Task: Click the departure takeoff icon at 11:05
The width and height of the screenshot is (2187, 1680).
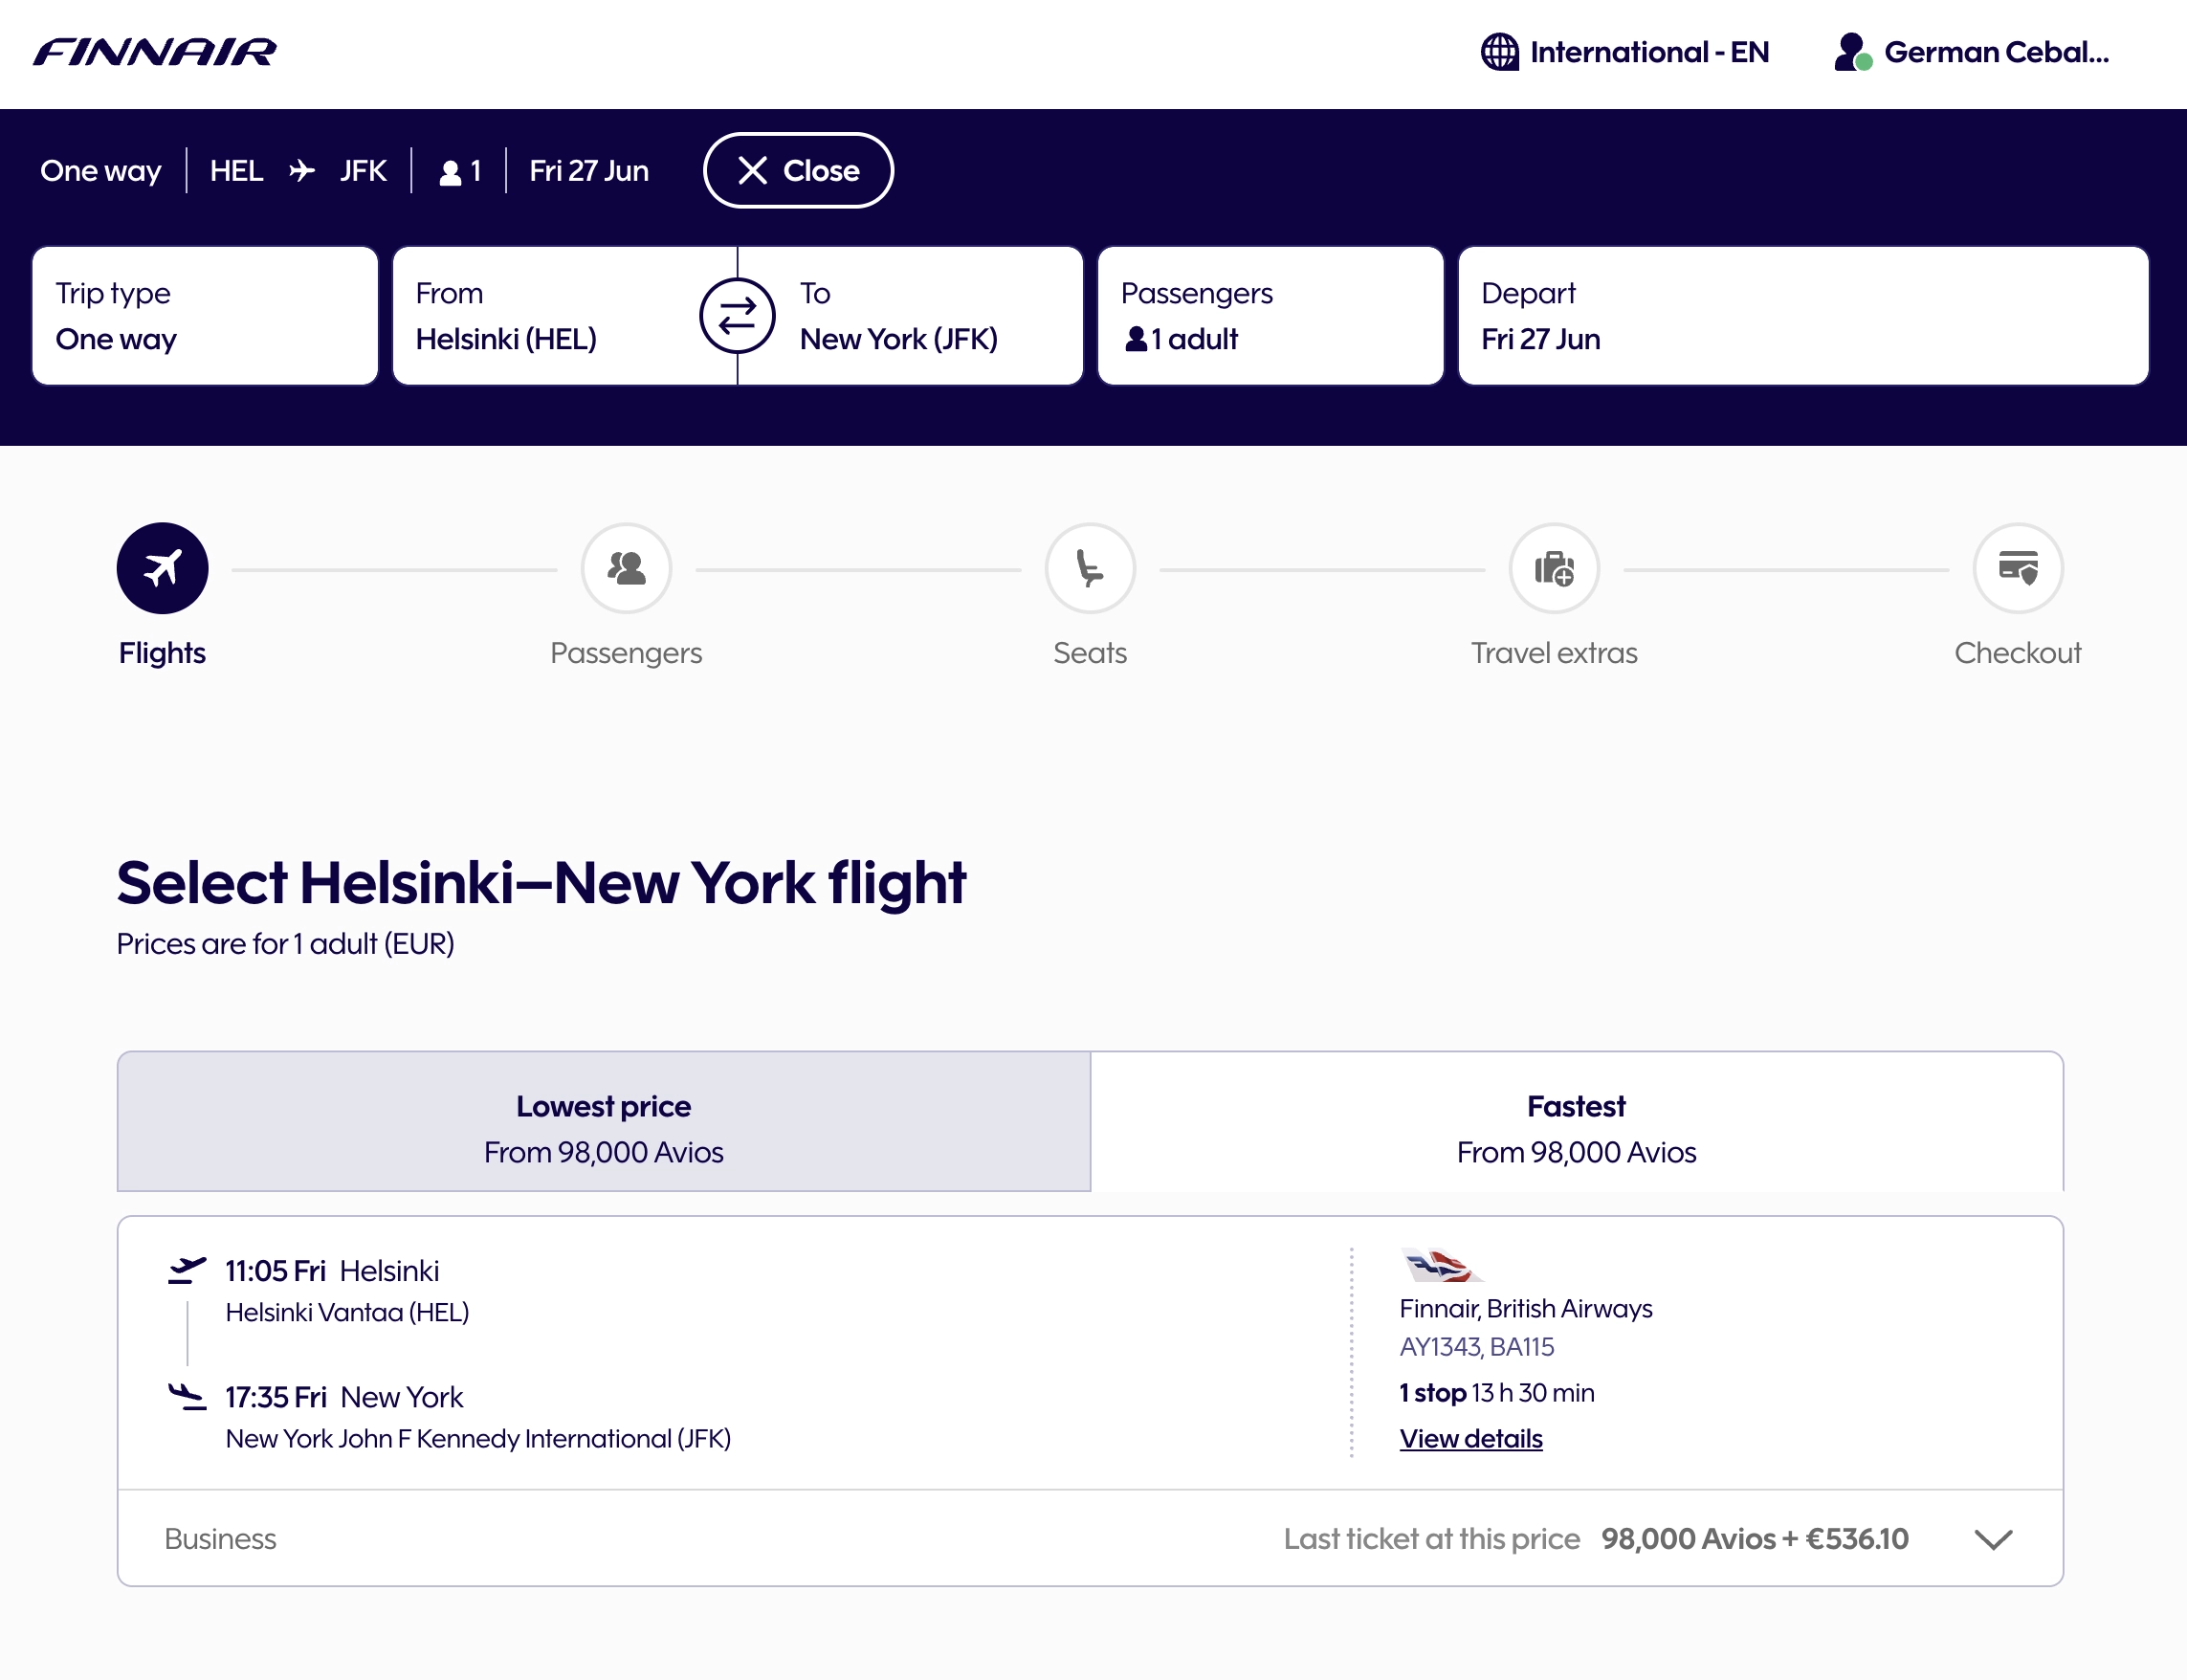Action: coord(187,1270)
